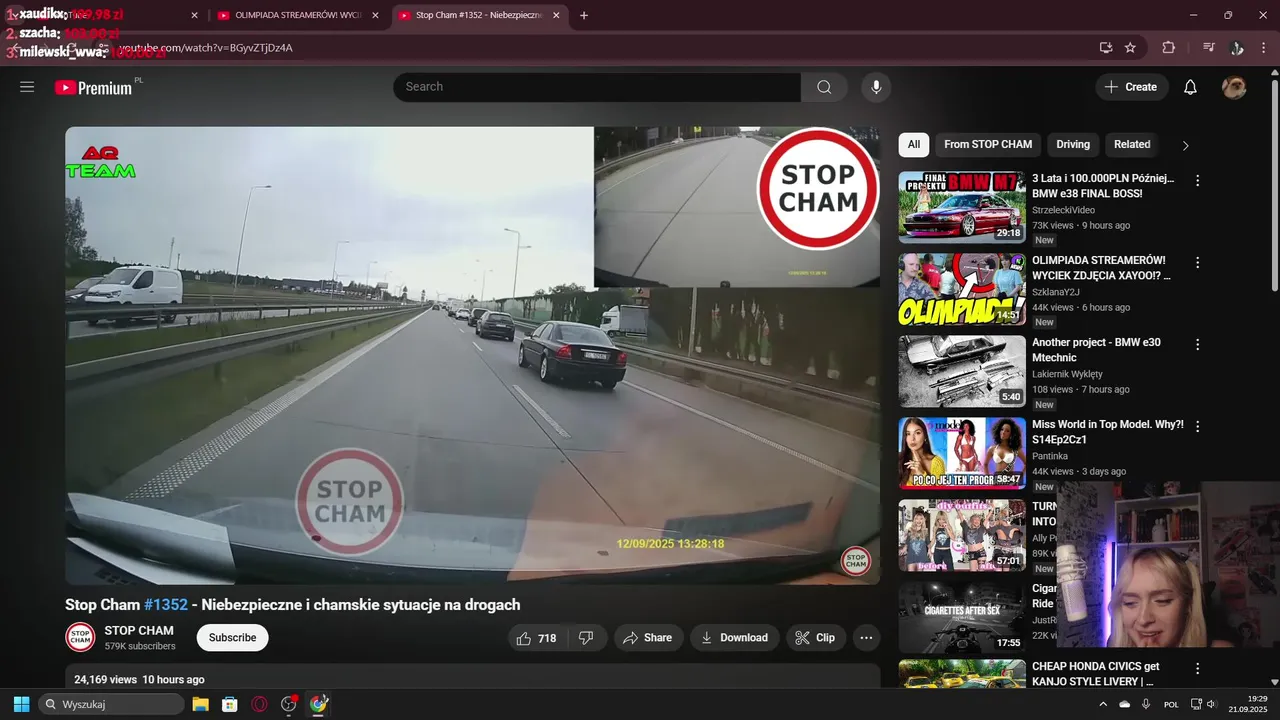Viewport: 1280px width, 720px height.
Task: Open Chrome icon on taskbar
Action: [318, 704]
